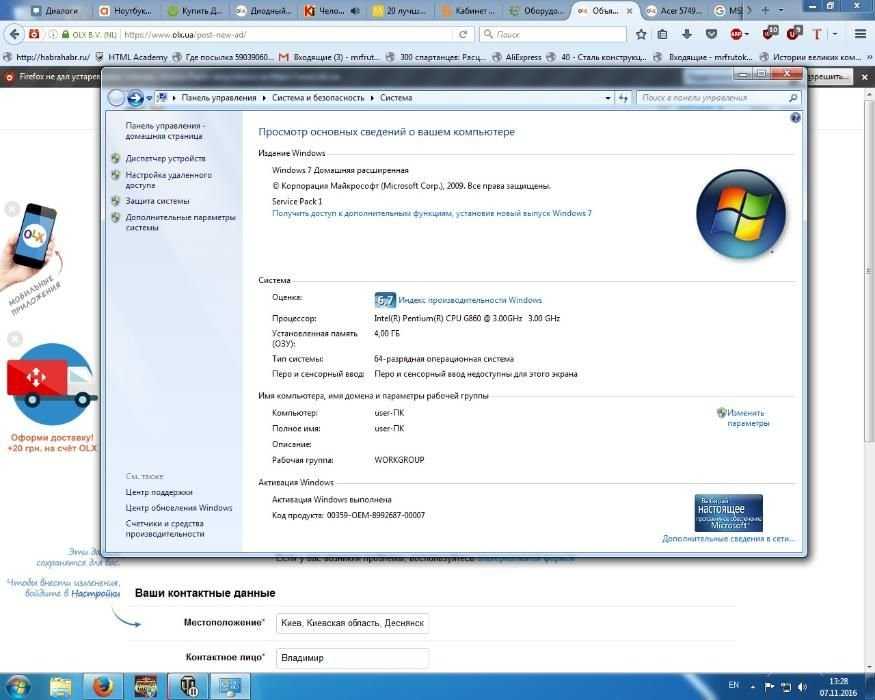This screenshot has width=875, height=700.
Task: Open Центр поддержки link
Action: click(x=159, y=492)
